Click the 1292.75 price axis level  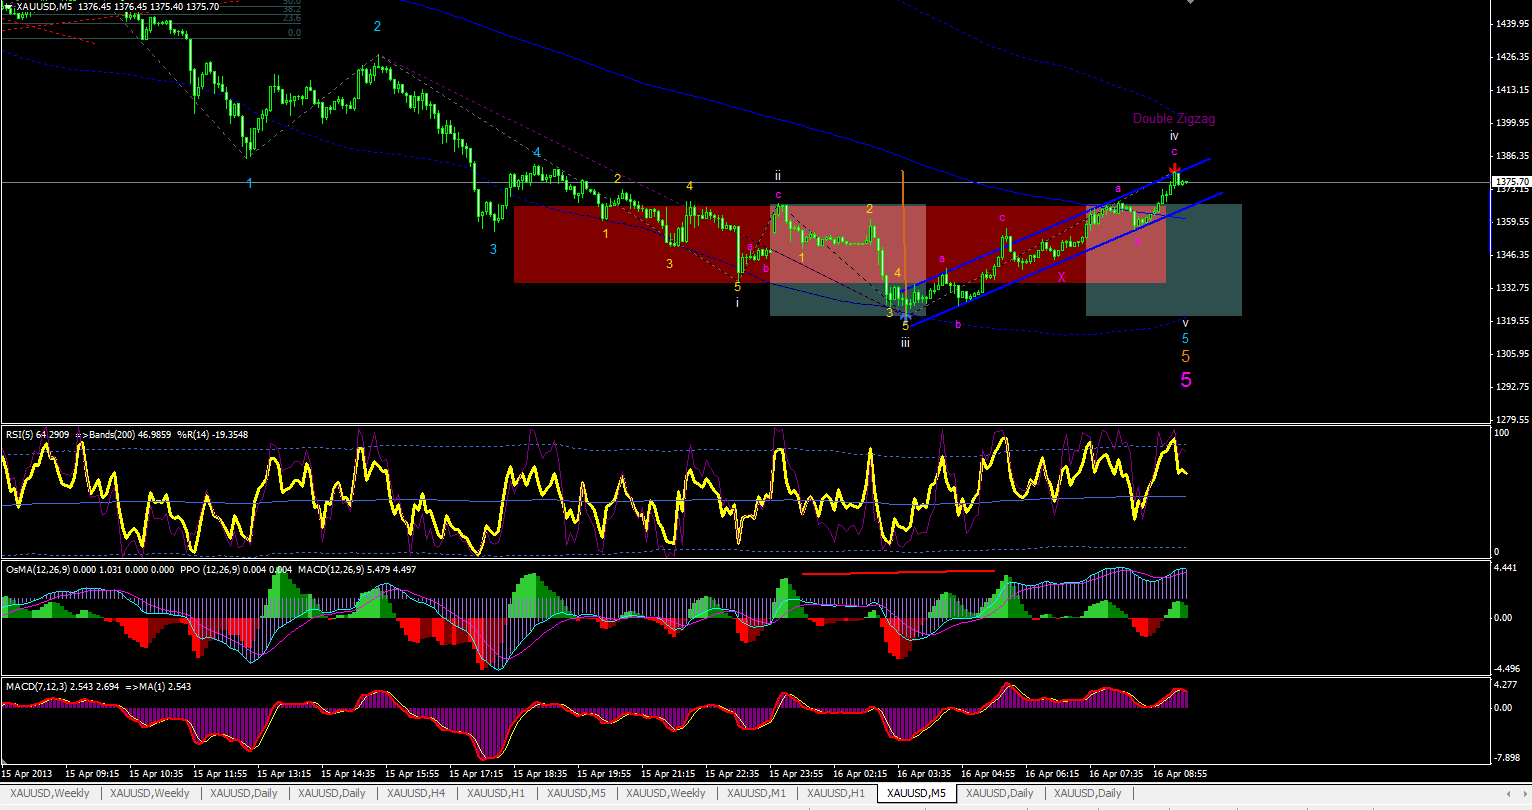pyautogui.click(x=1510, y=386)
